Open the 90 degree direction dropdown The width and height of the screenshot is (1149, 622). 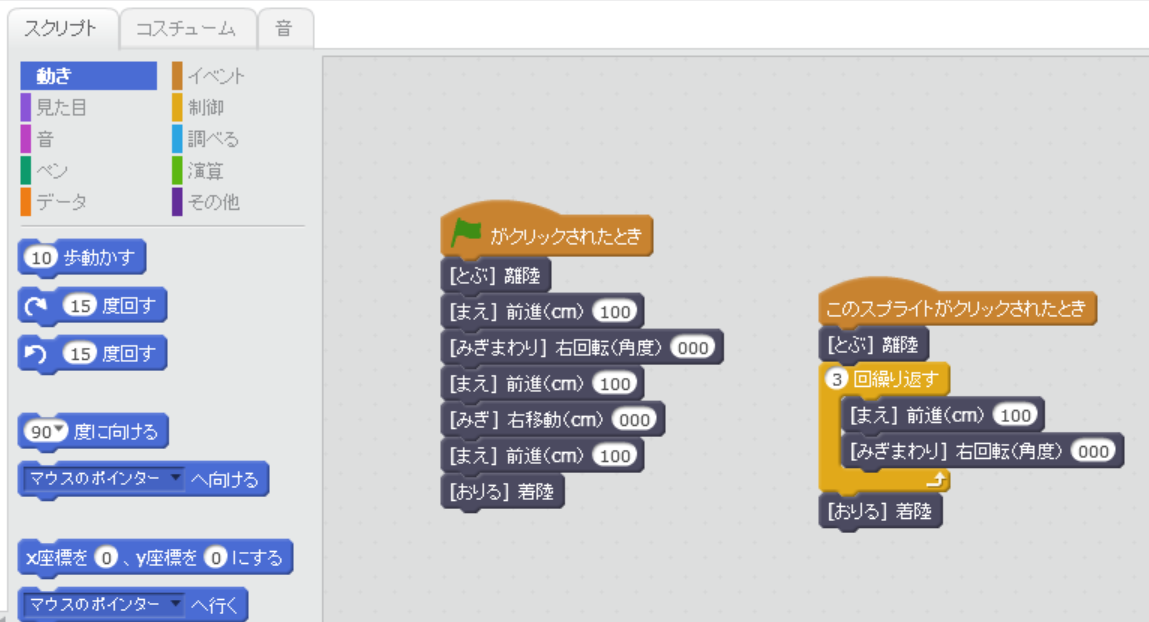(x=45, y=432)
